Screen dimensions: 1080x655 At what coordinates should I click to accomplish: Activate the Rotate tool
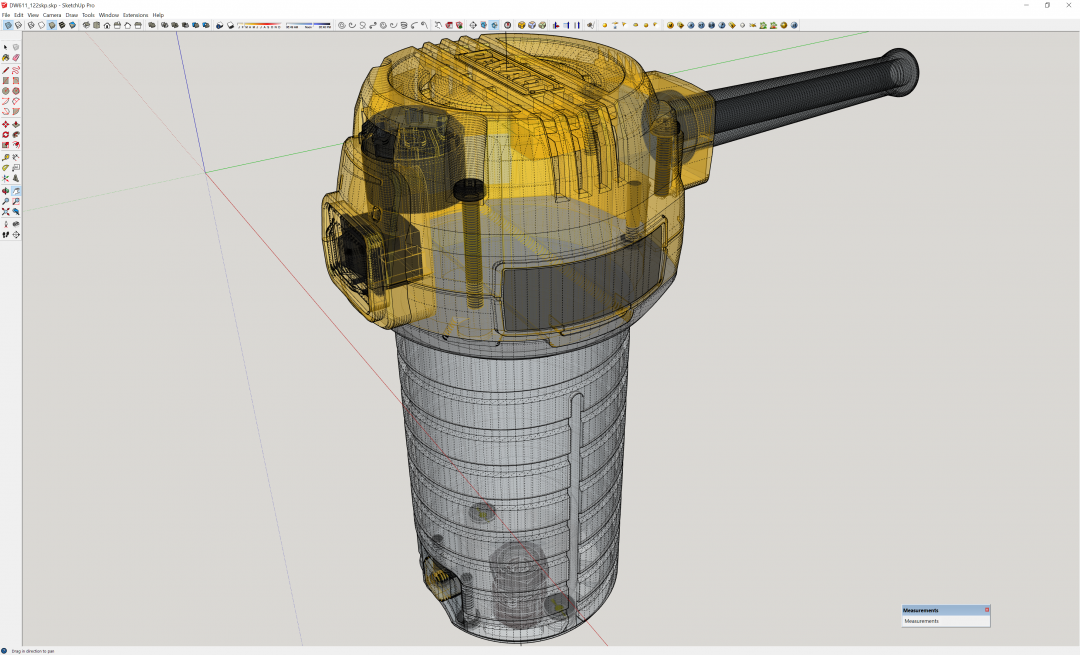(x=6, y=134)
